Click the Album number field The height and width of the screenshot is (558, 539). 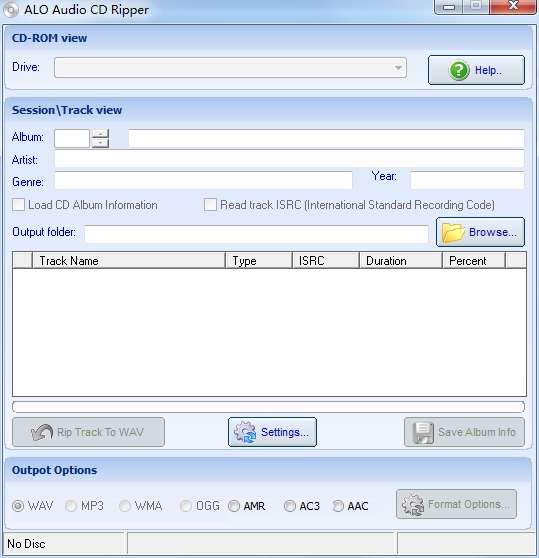pos(72,138)
